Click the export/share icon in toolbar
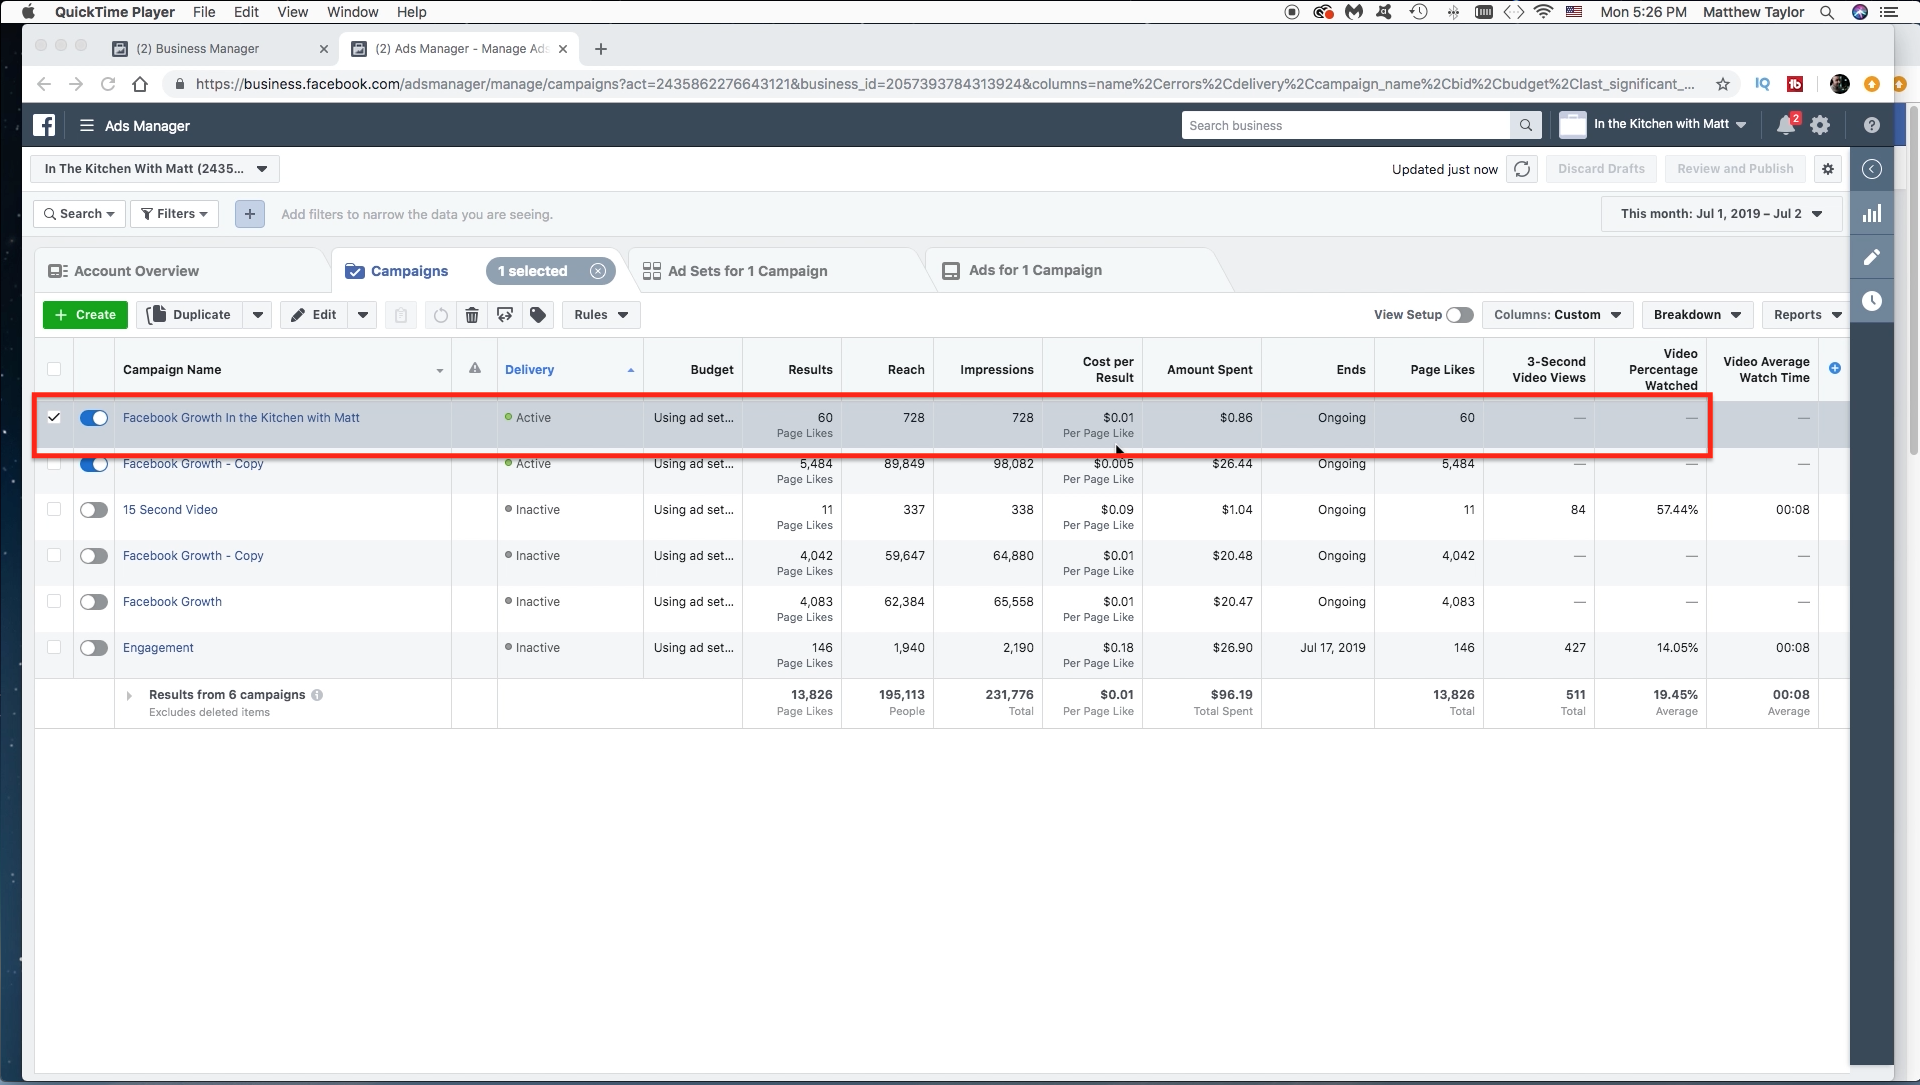 (x=505, y=315)
